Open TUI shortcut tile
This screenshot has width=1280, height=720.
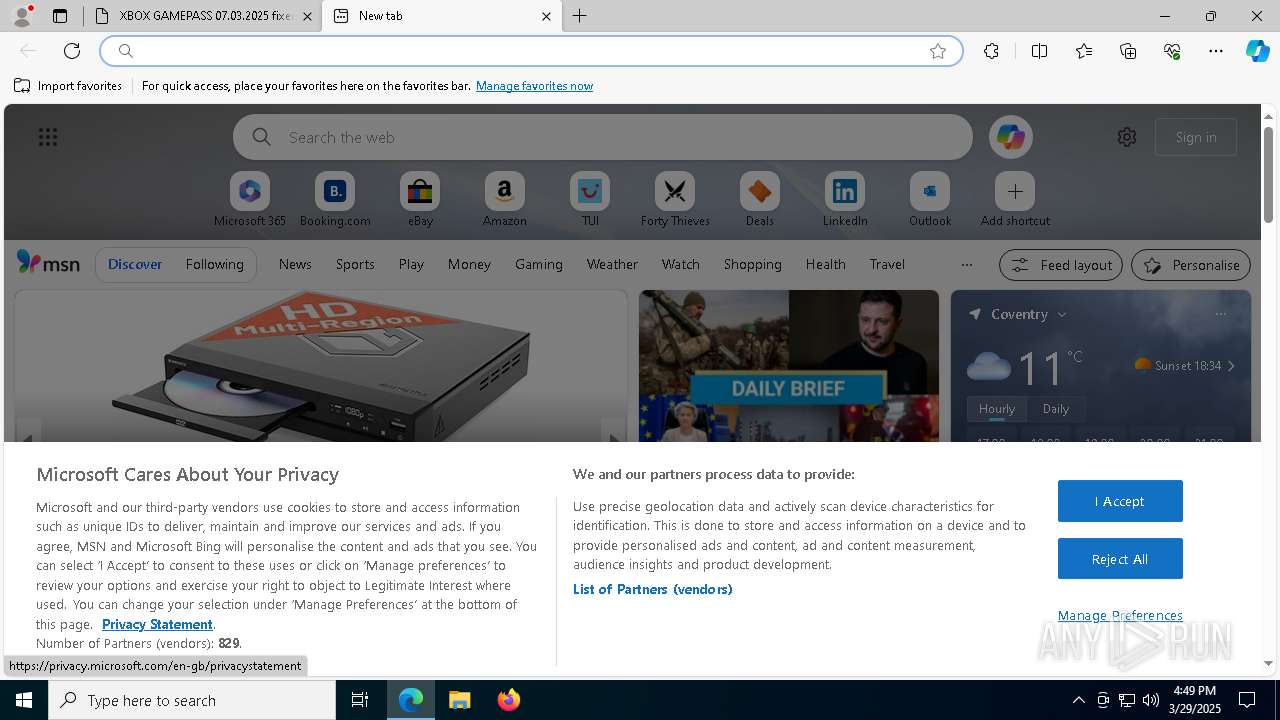coord(590,200)
